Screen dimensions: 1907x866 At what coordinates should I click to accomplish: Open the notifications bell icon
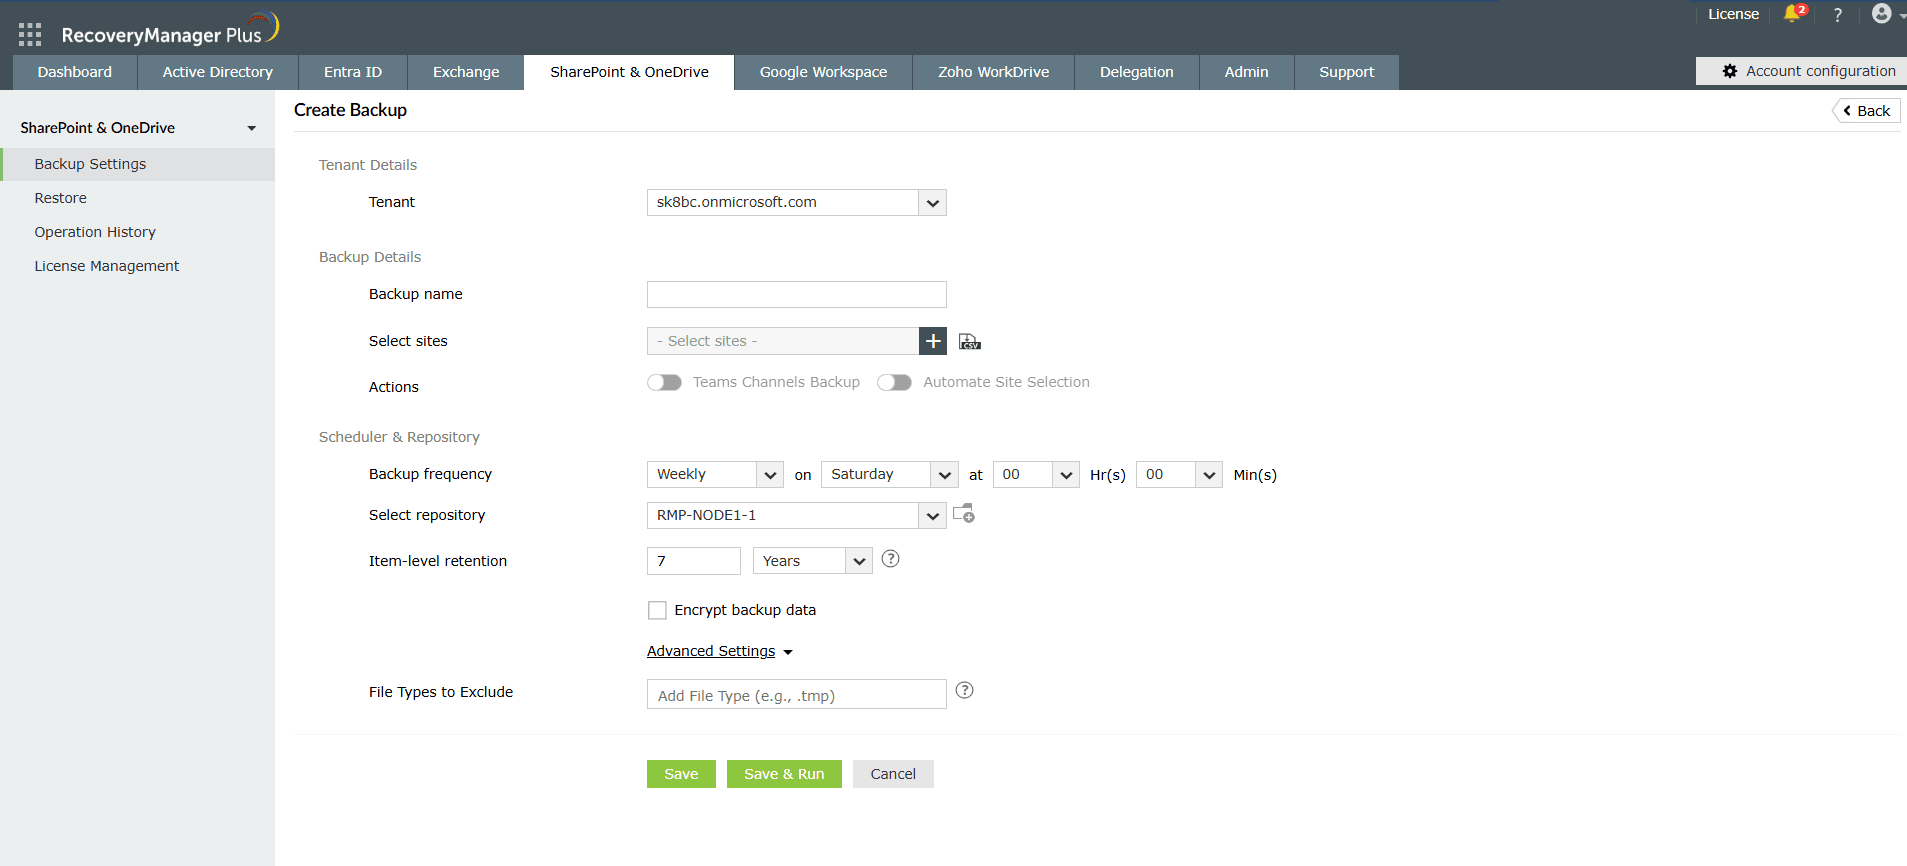pyautogui.click(x=1792, y=14)
